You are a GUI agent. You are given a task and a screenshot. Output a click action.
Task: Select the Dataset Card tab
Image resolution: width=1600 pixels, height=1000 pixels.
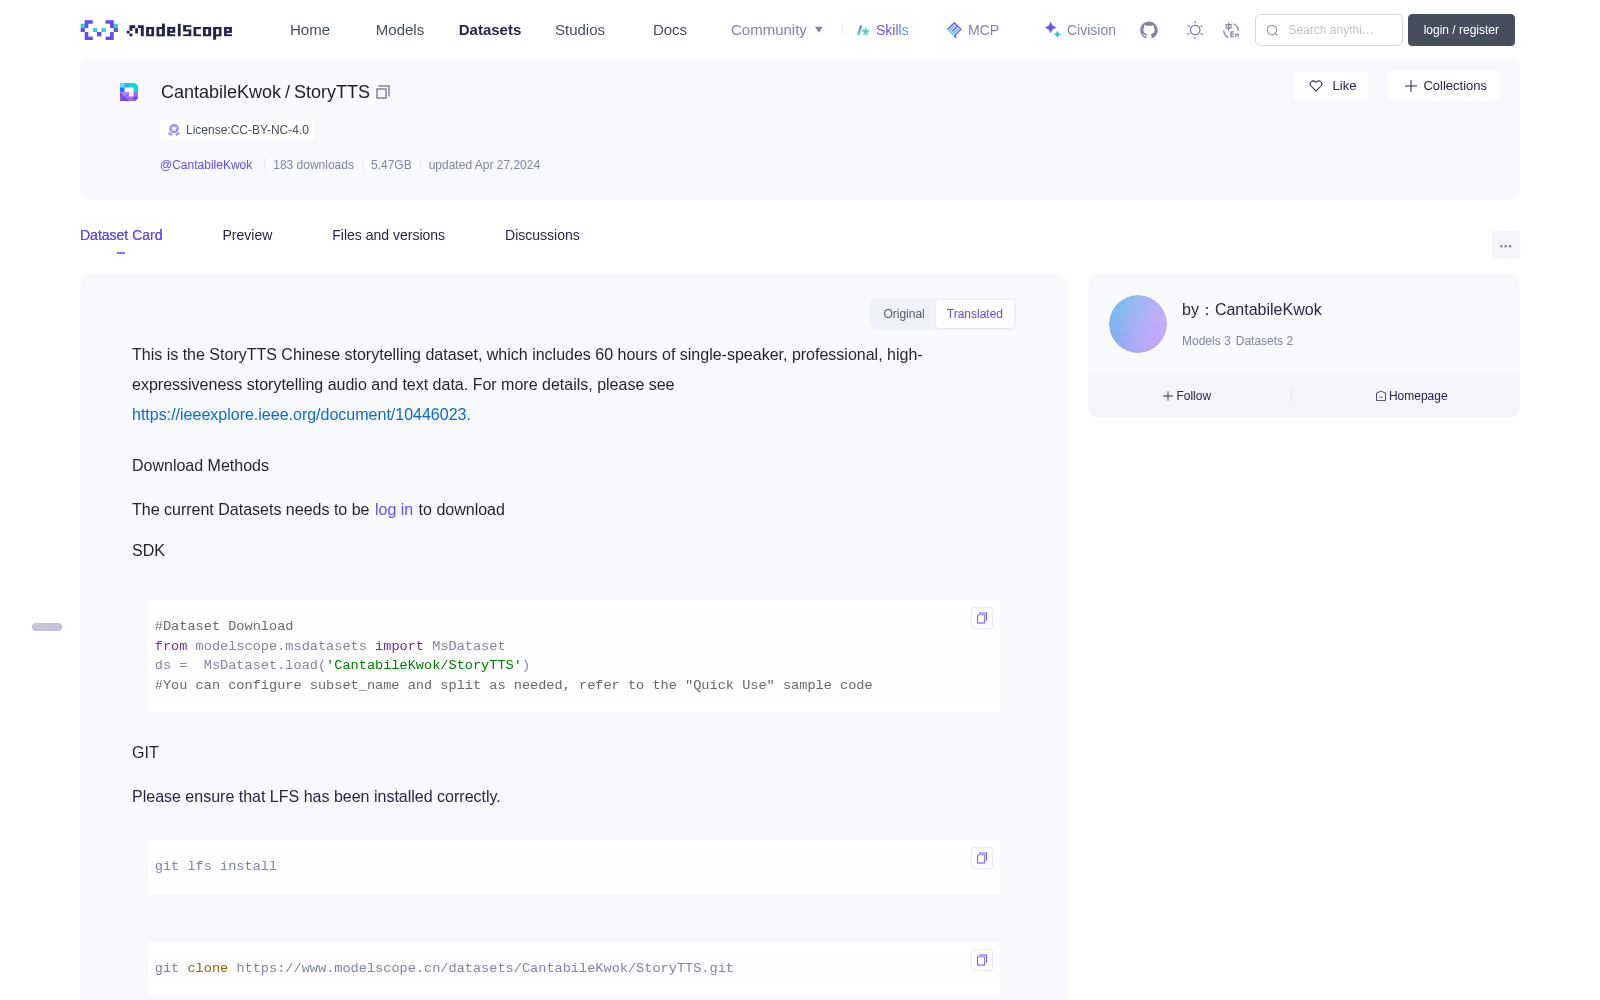(x=121, y=235)
